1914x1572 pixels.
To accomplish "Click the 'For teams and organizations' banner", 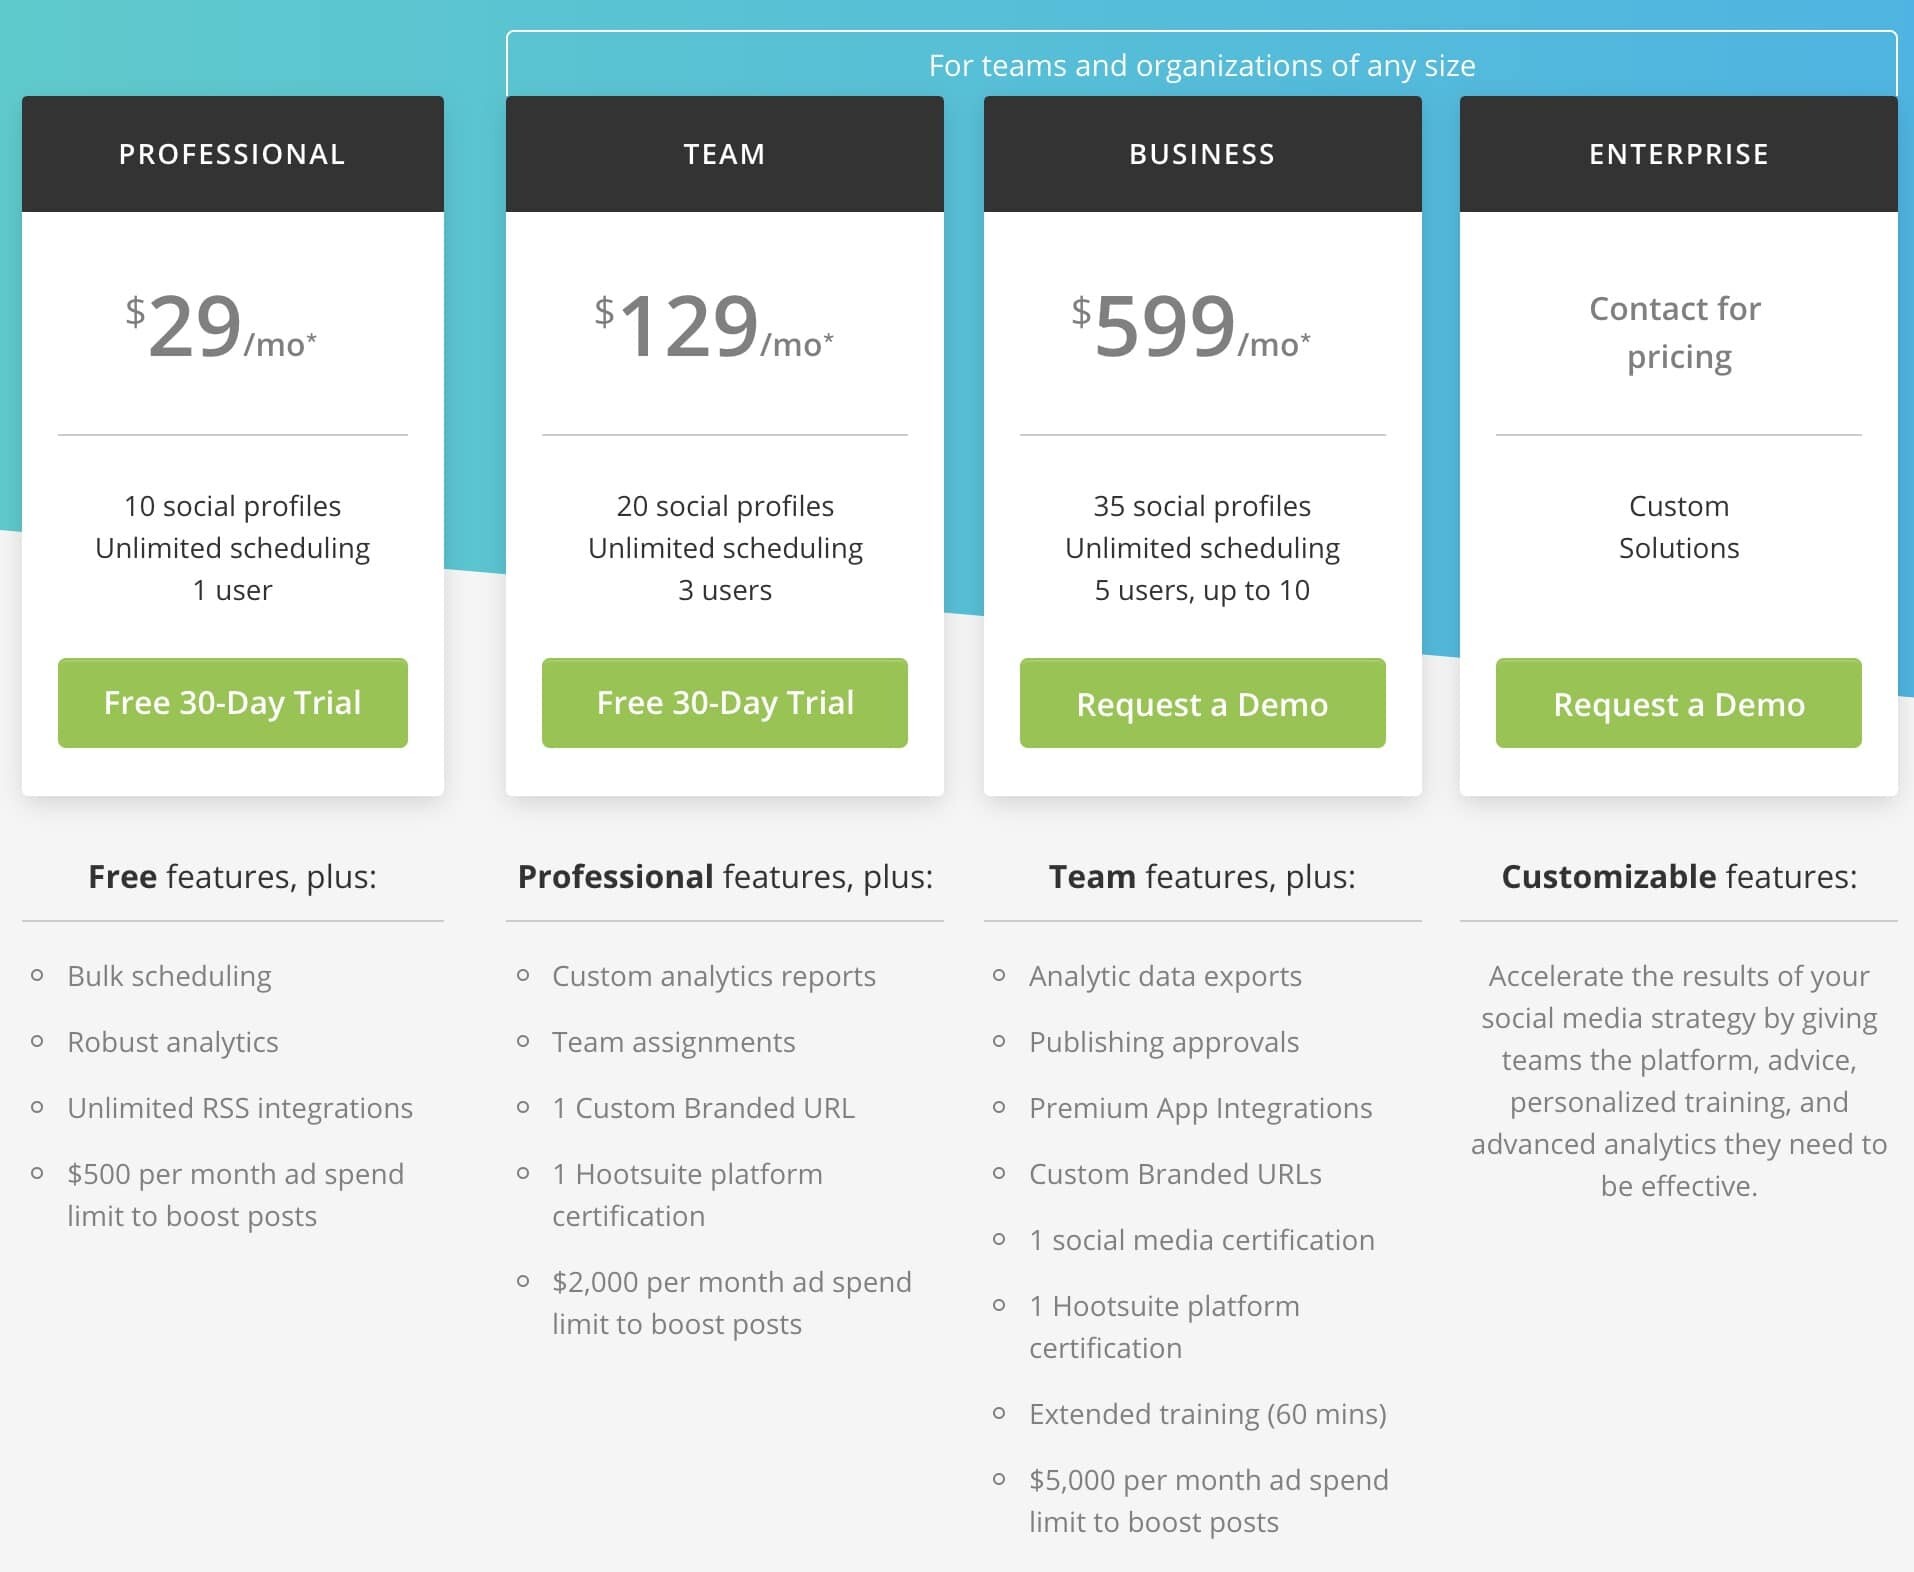I will coord(1201,65).
